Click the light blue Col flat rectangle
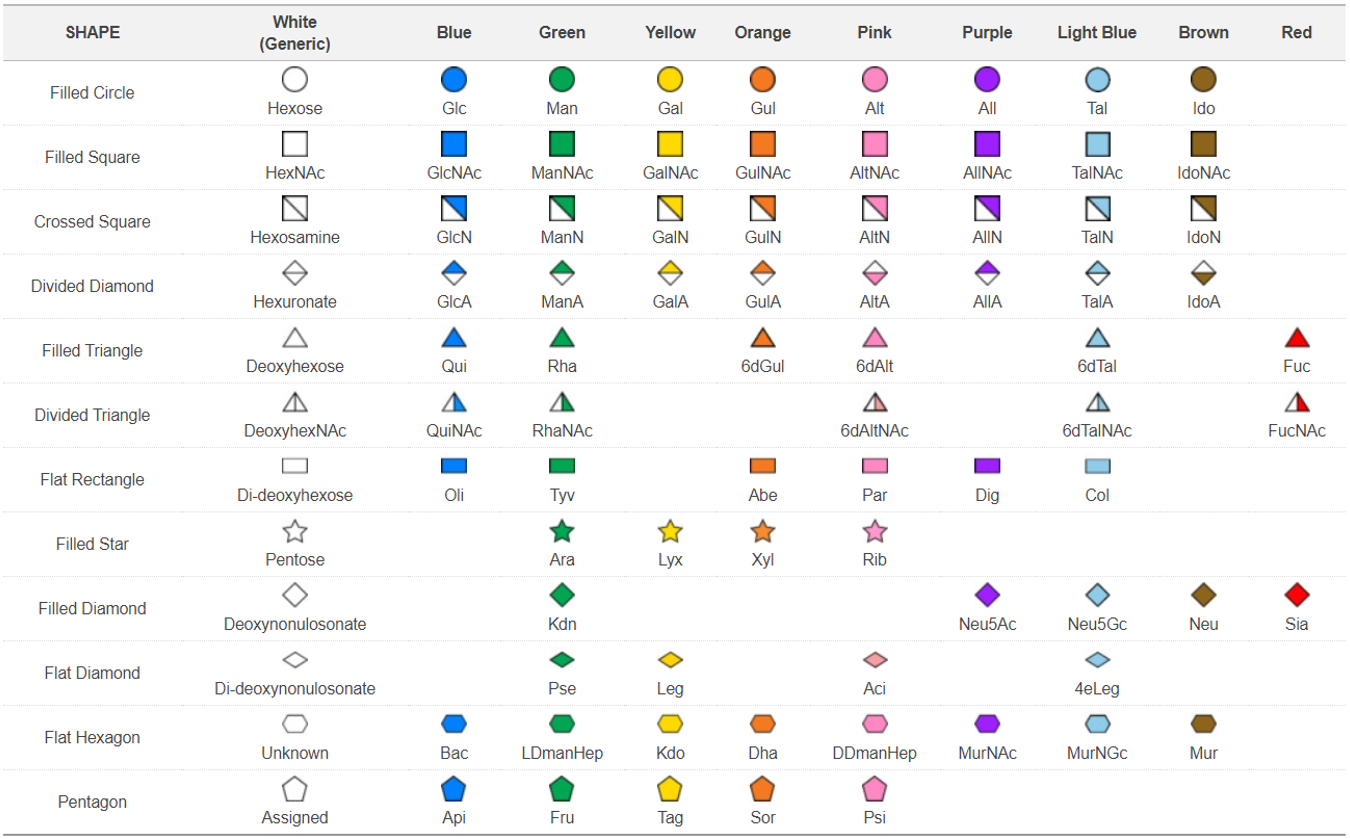Screen dimensions: 1350x839 [1097, 466]
